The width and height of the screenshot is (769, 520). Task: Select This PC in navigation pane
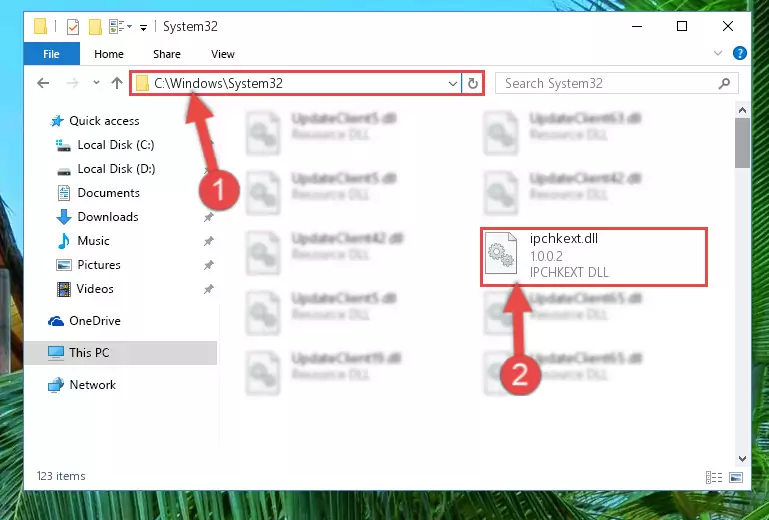[x=120, y=353]
